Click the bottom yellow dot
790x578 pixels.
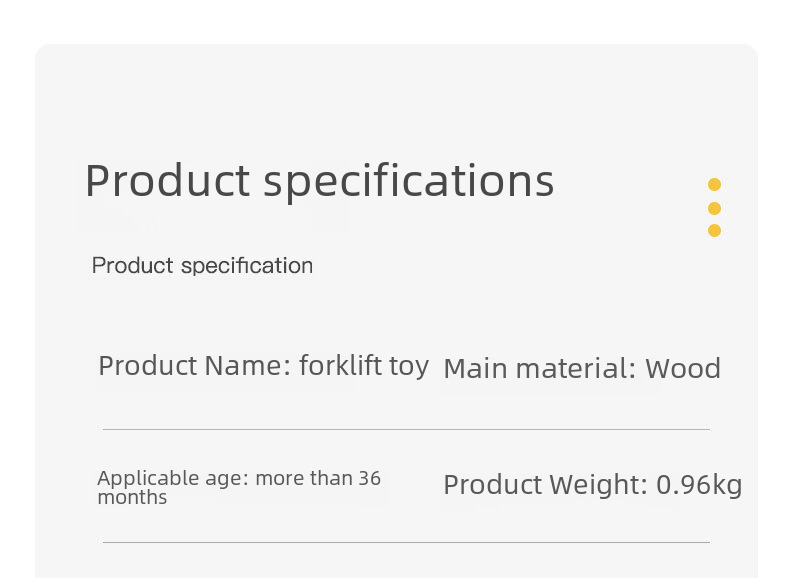click(714, 231)
